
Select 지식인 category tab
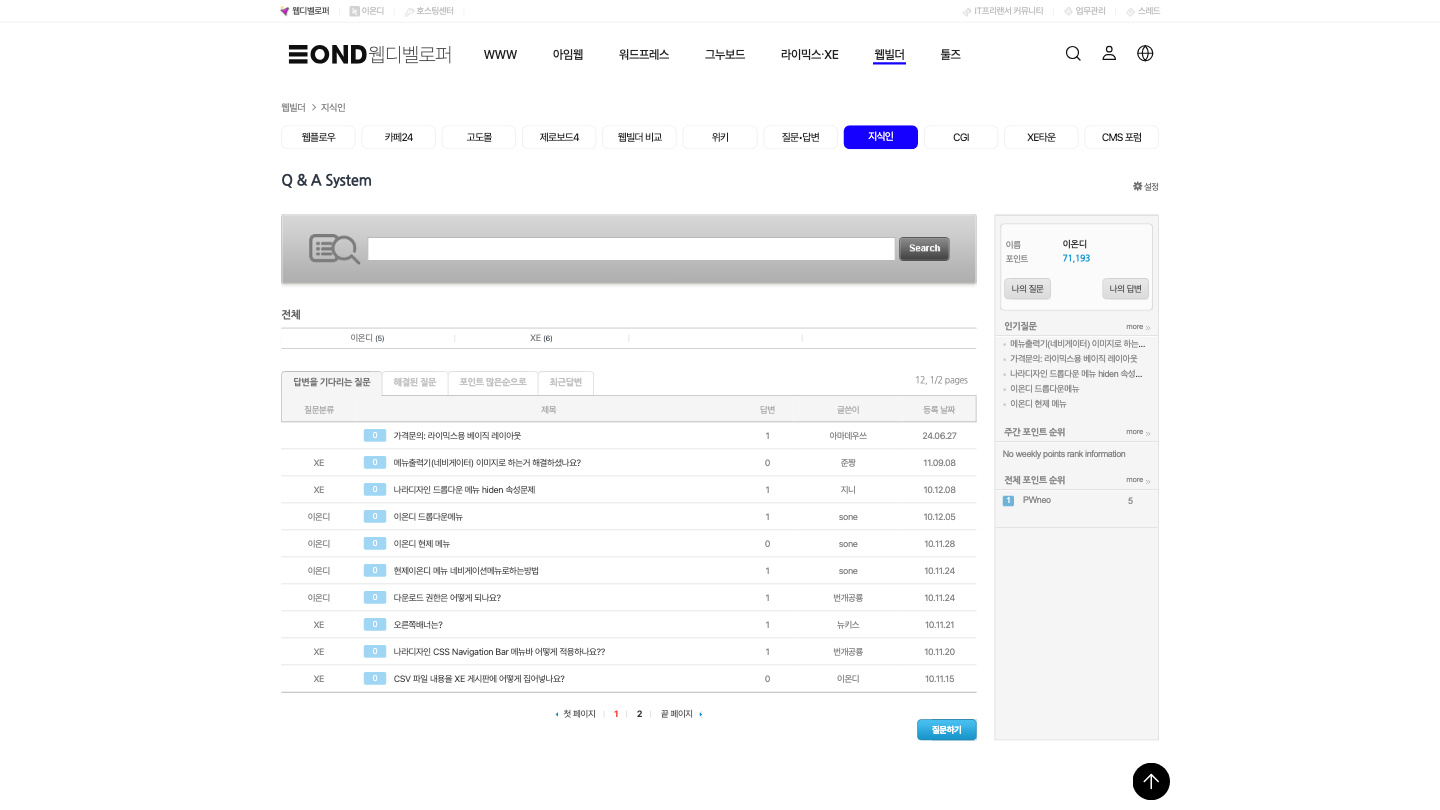881,137
